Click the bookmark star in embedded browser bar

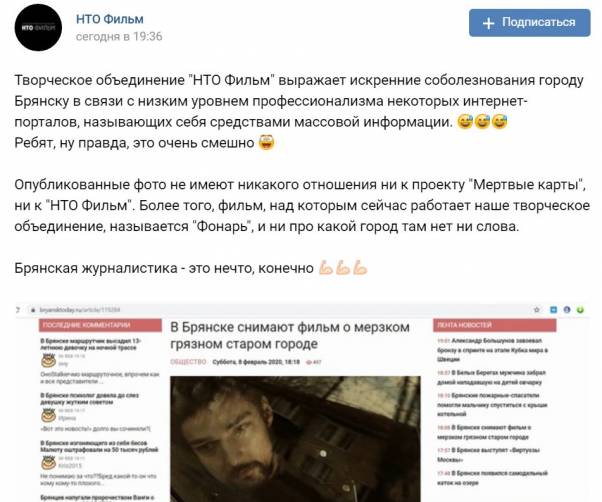(x=537, y=310)
